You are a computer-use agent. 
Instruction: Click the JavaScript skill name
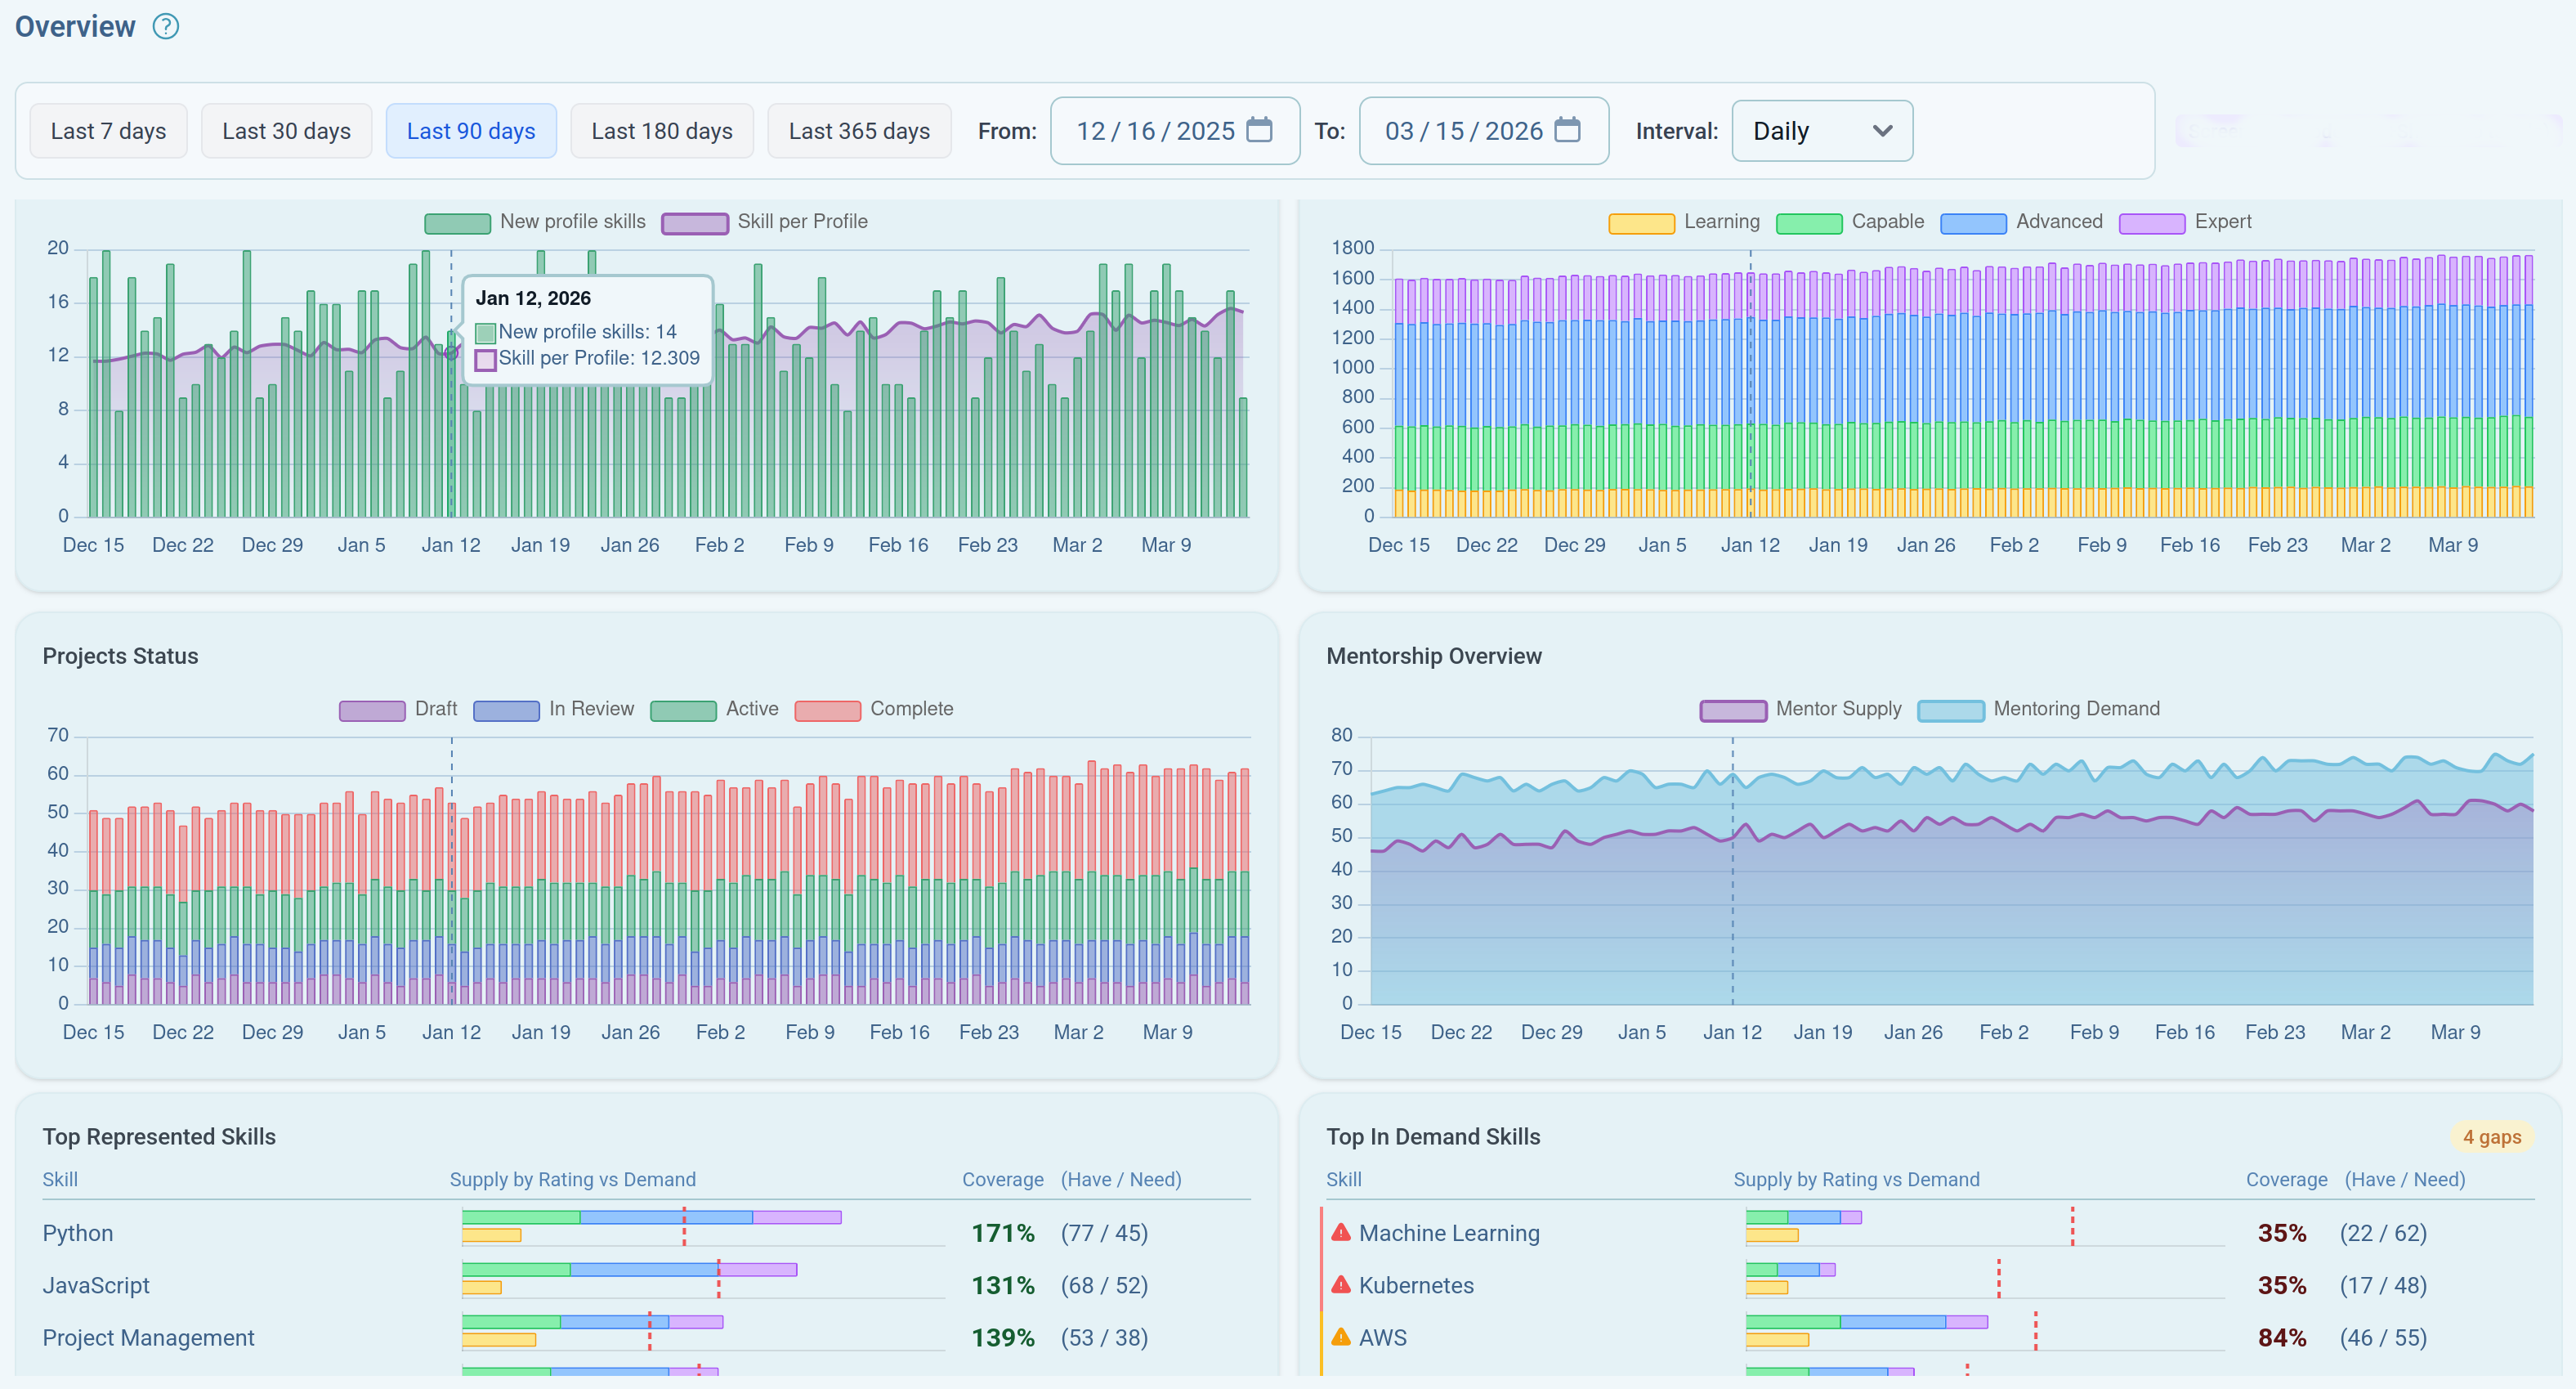click(96, 1285)
